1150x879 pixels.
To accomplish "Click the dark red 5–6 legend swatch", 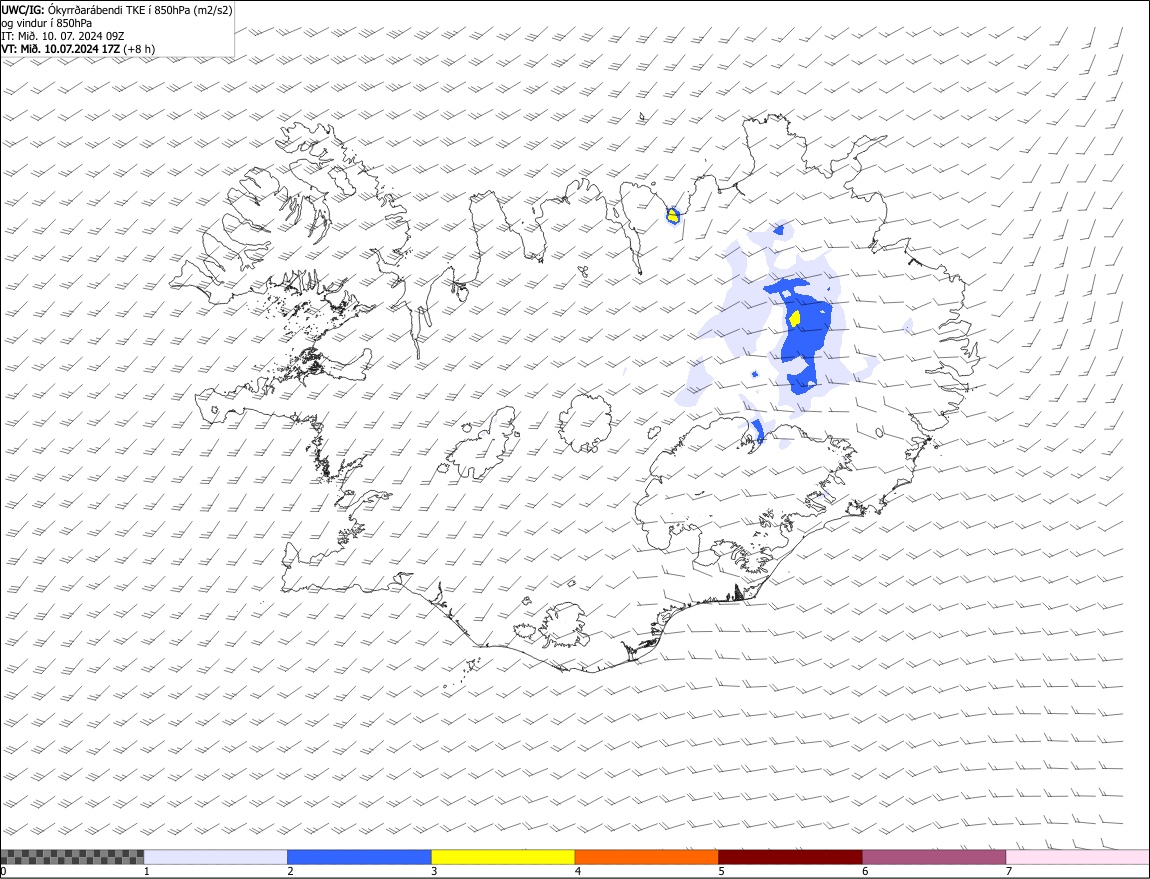I will point(791,857).
